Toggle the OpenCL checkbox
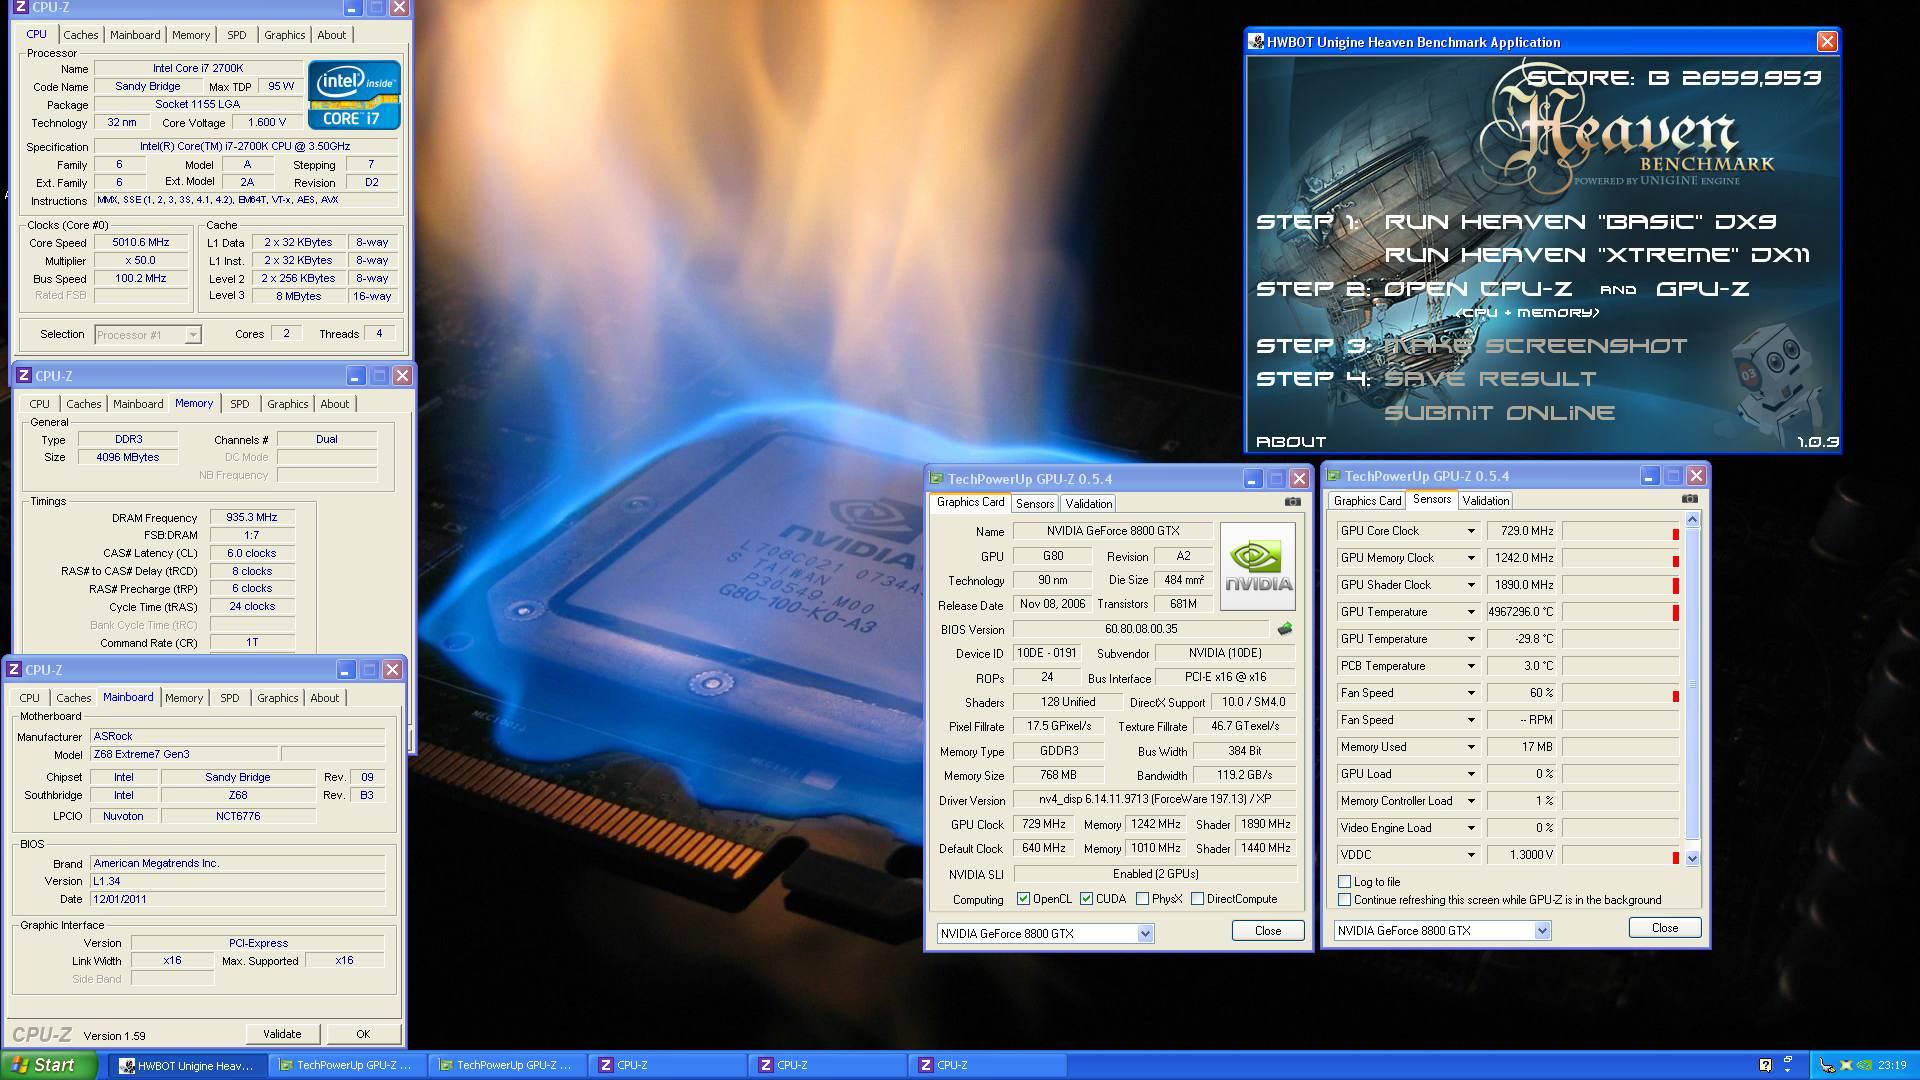 point(1023,899)
